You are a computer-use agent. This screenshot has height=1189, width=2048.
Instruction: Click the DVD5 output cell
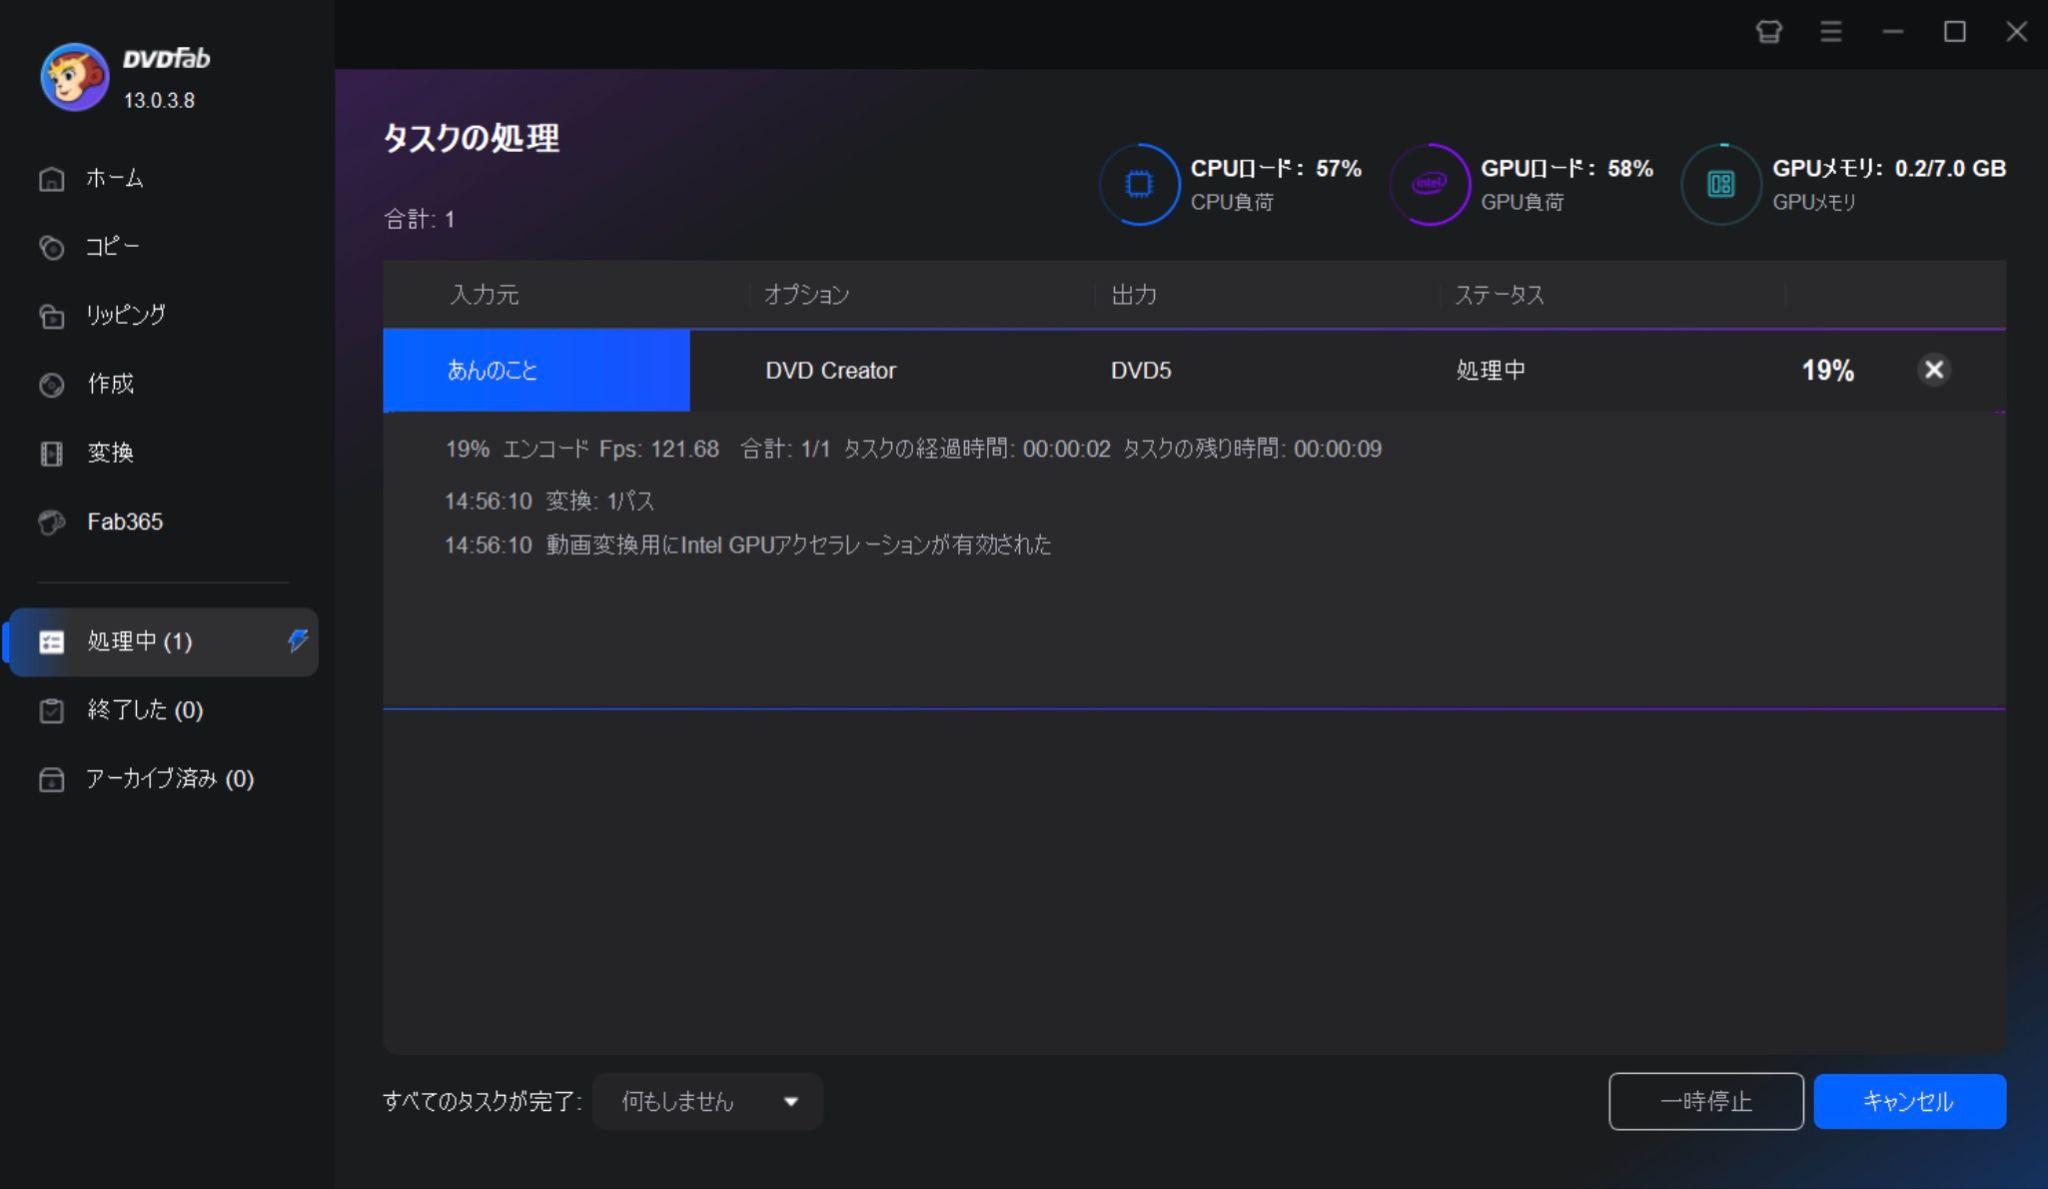point(1141,371)
